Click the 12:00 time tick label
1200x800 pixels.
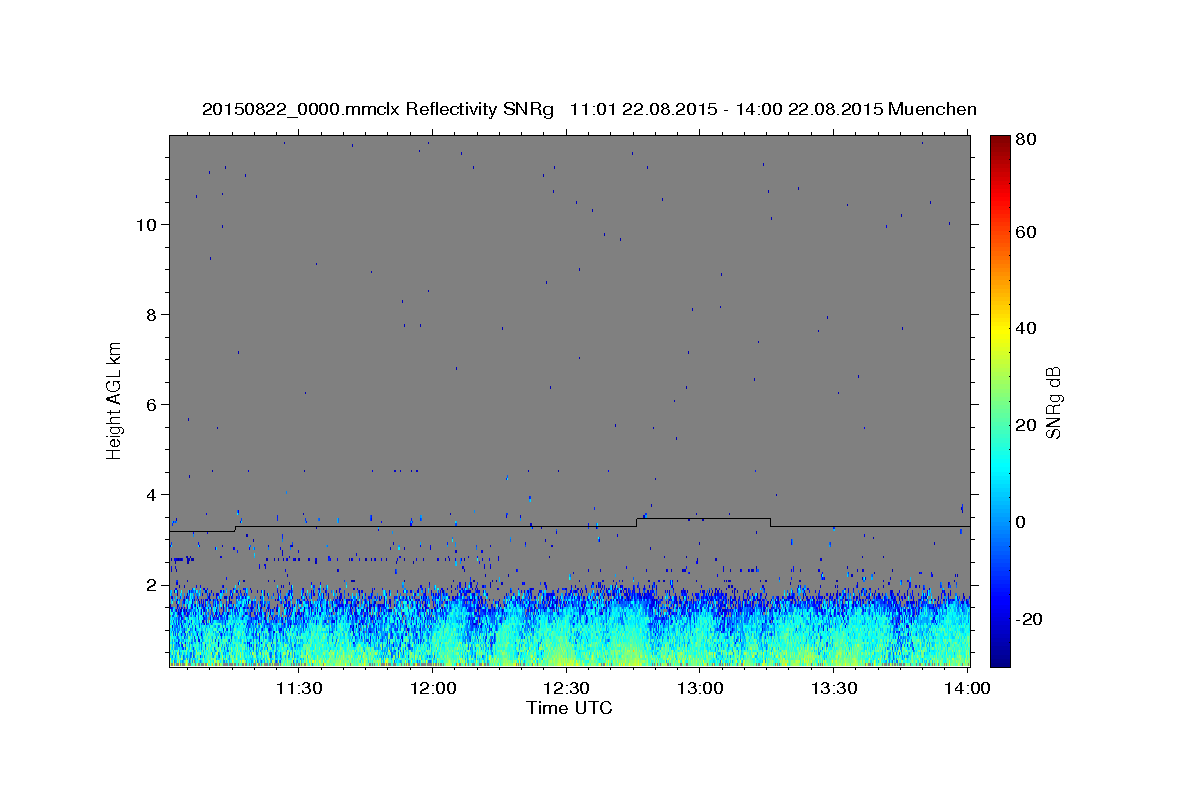point(432,688)
